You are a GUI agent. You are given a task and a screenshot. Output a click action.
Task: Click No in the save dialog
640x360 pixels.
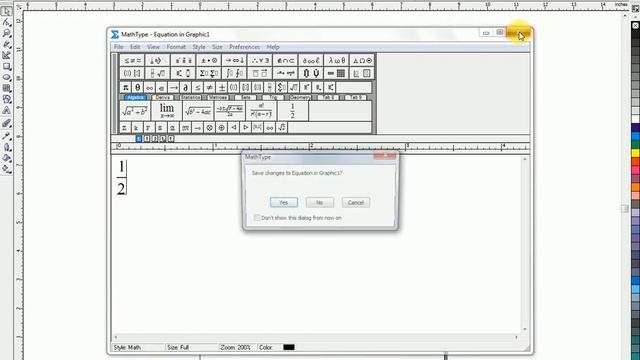tap(320, 202)
